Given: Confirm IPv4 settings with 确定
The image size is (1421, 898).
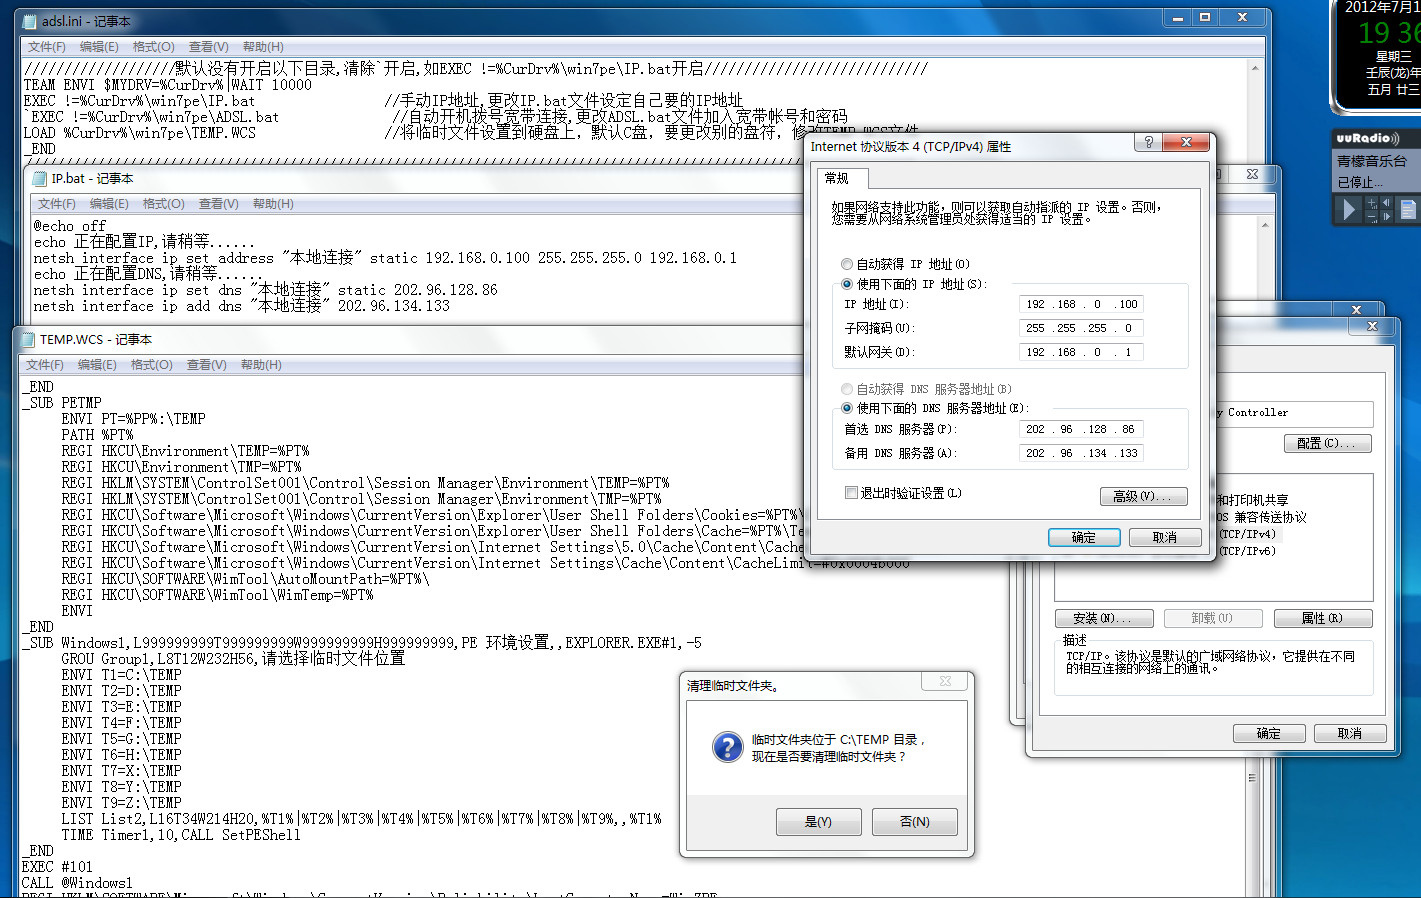Looking at the screenshot, I should coord(1084,537).
